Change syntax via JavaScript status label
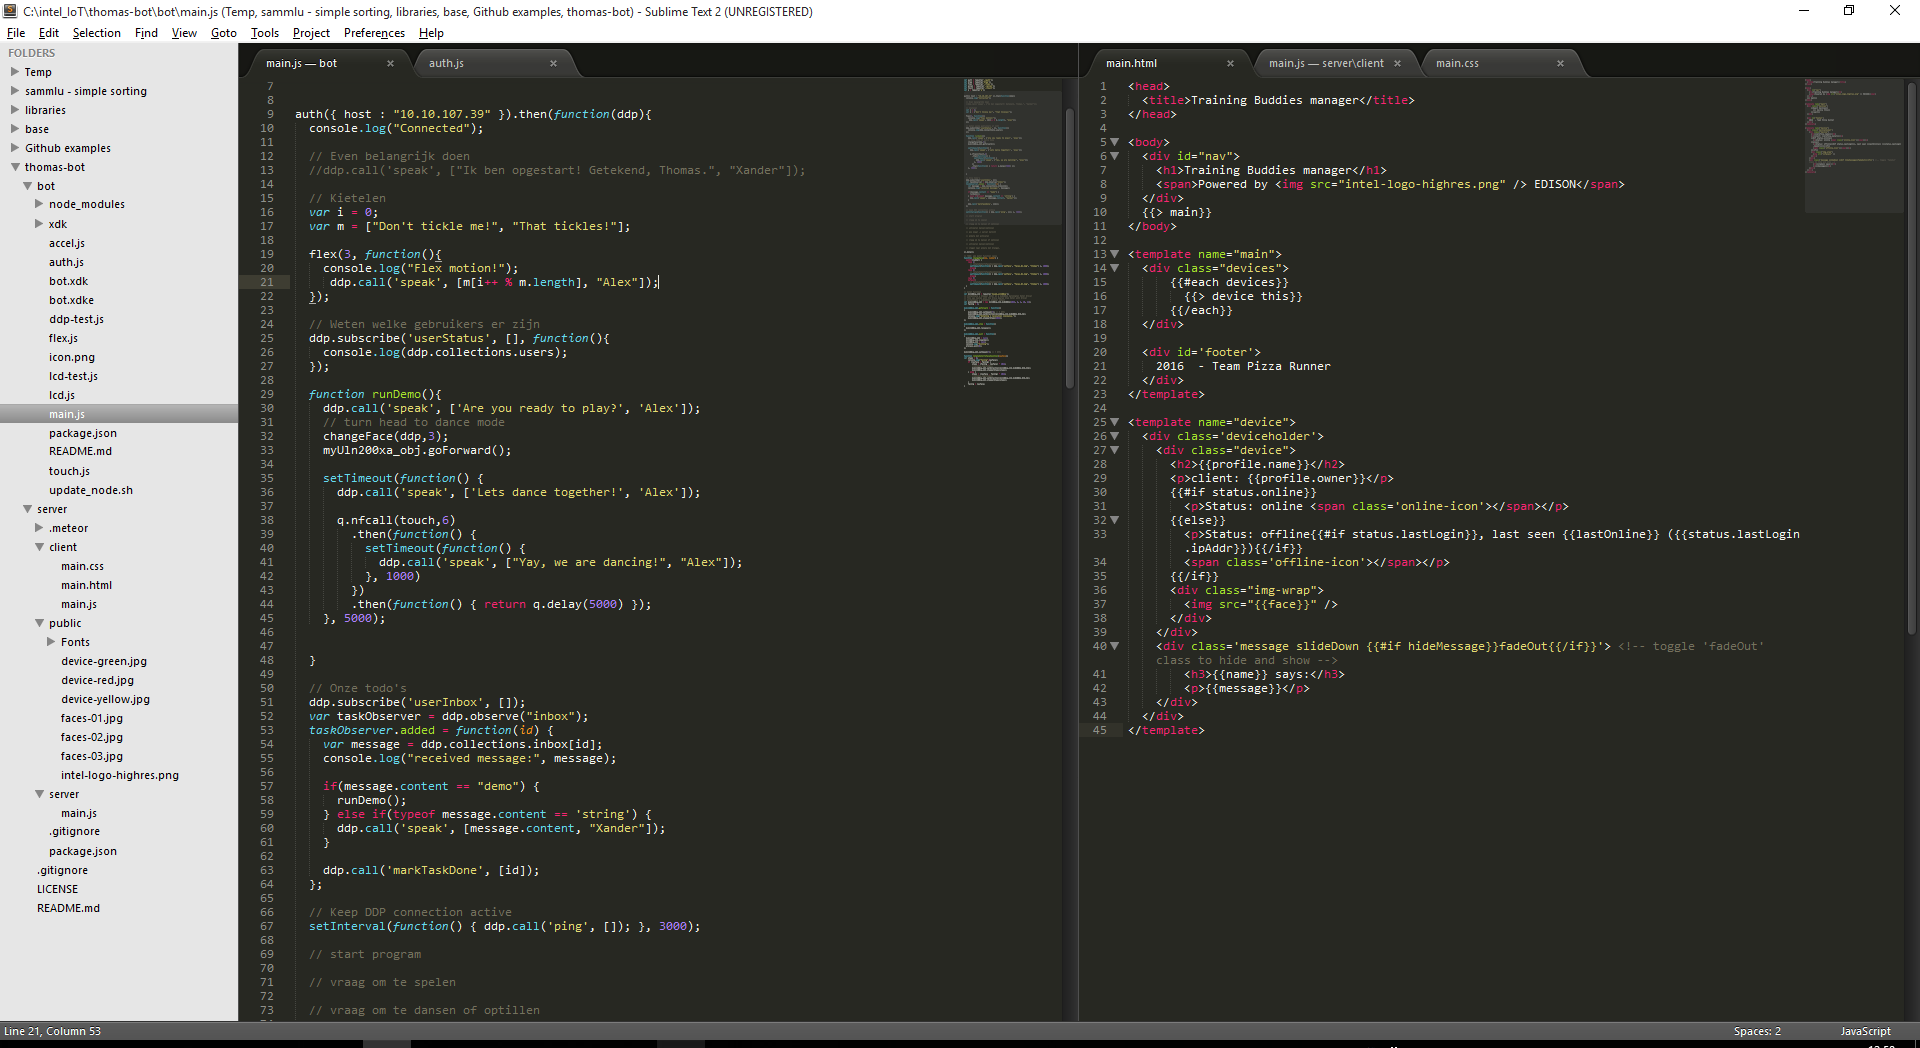This screenshot has height=1048, width=1920. (1865, 1031)
